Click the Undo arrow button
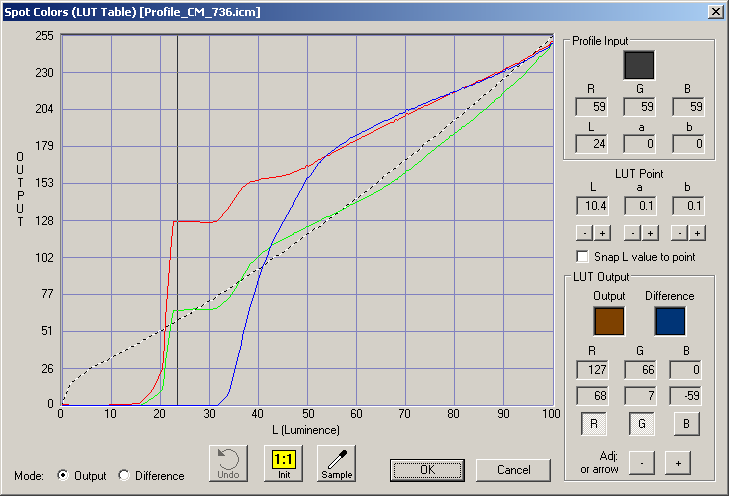 coord(228,463)
